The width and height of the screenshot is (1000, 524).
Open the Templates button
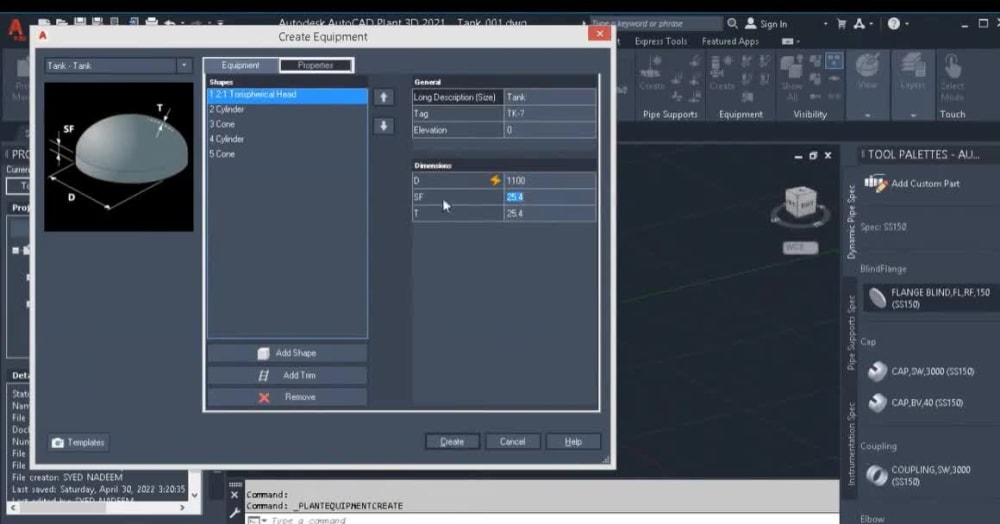point(78,442)
